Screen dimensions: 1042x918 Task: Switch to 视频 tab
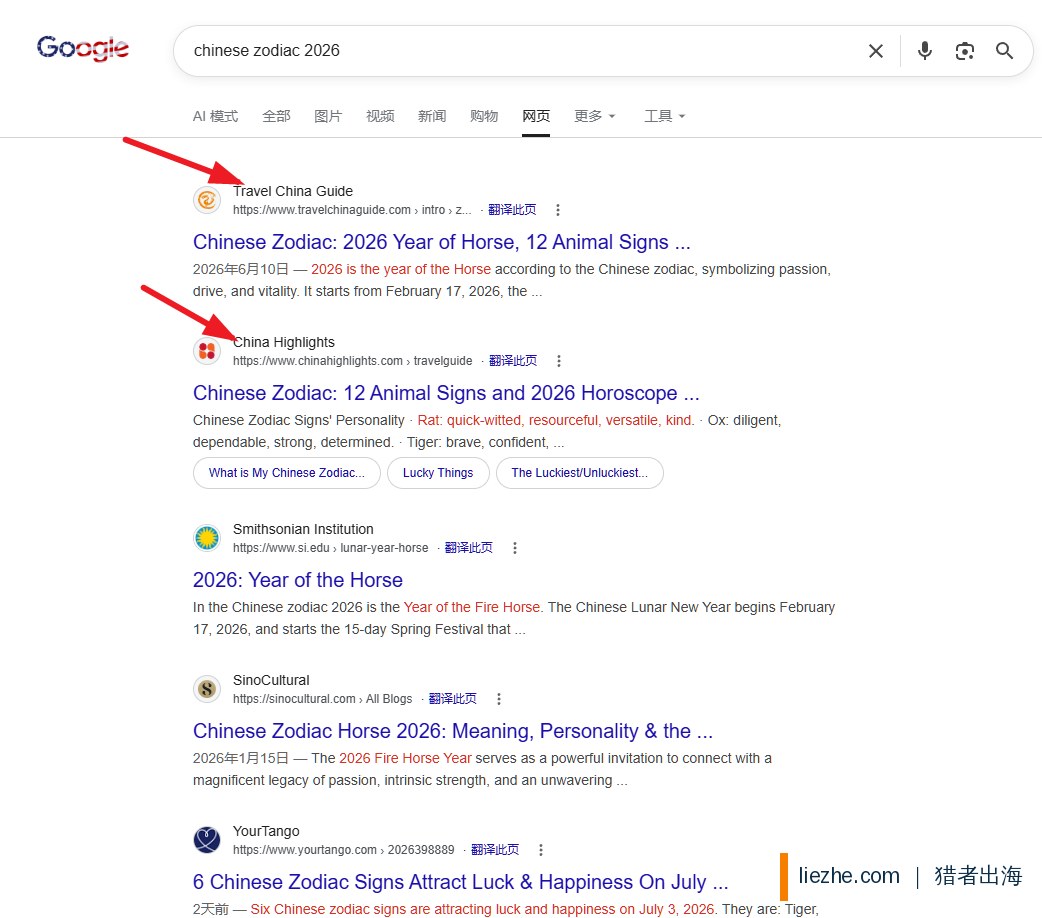380,116
